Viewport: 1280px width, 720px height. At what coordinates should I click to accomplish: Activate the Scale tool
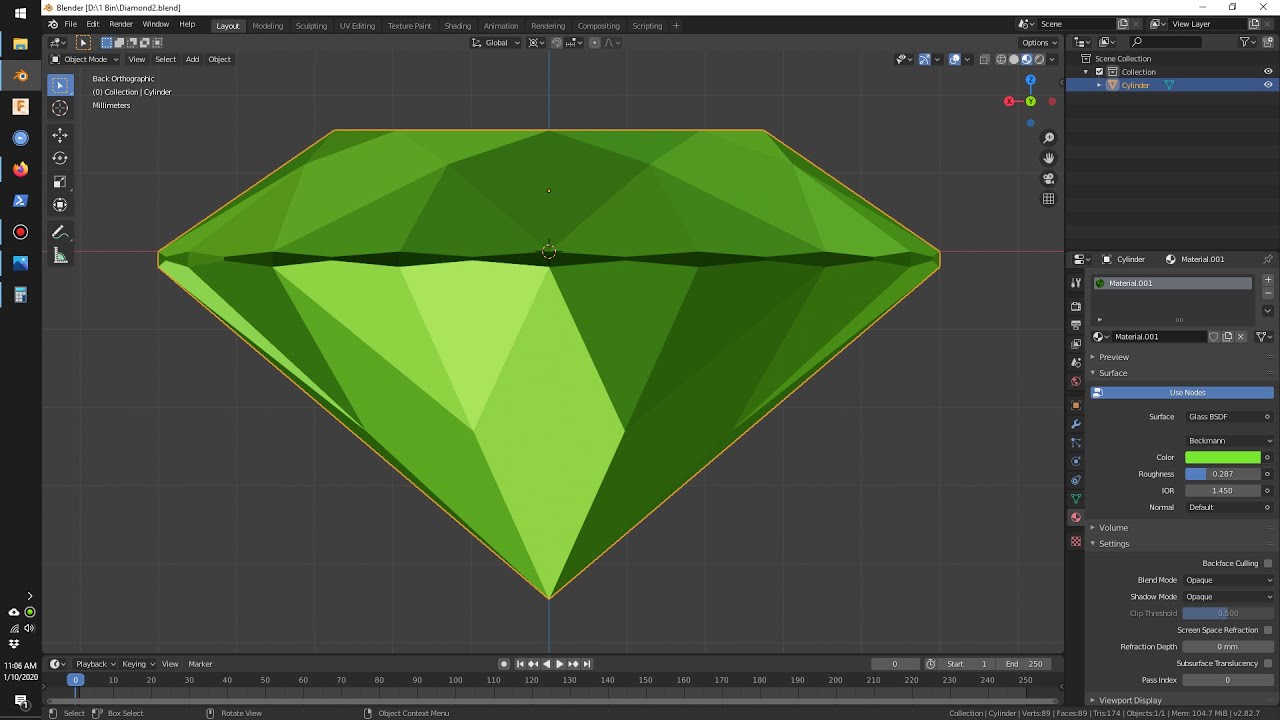tap(60, 181)
